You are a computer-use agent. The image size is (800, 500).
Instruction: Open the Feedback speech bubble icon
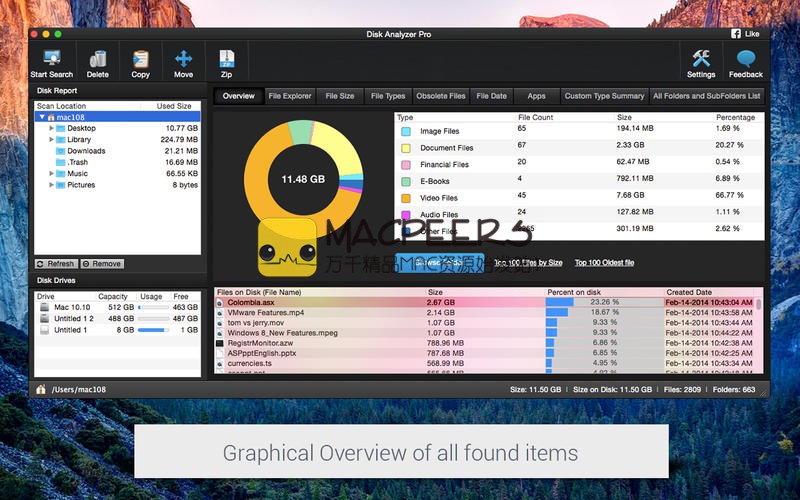[746, 59]
